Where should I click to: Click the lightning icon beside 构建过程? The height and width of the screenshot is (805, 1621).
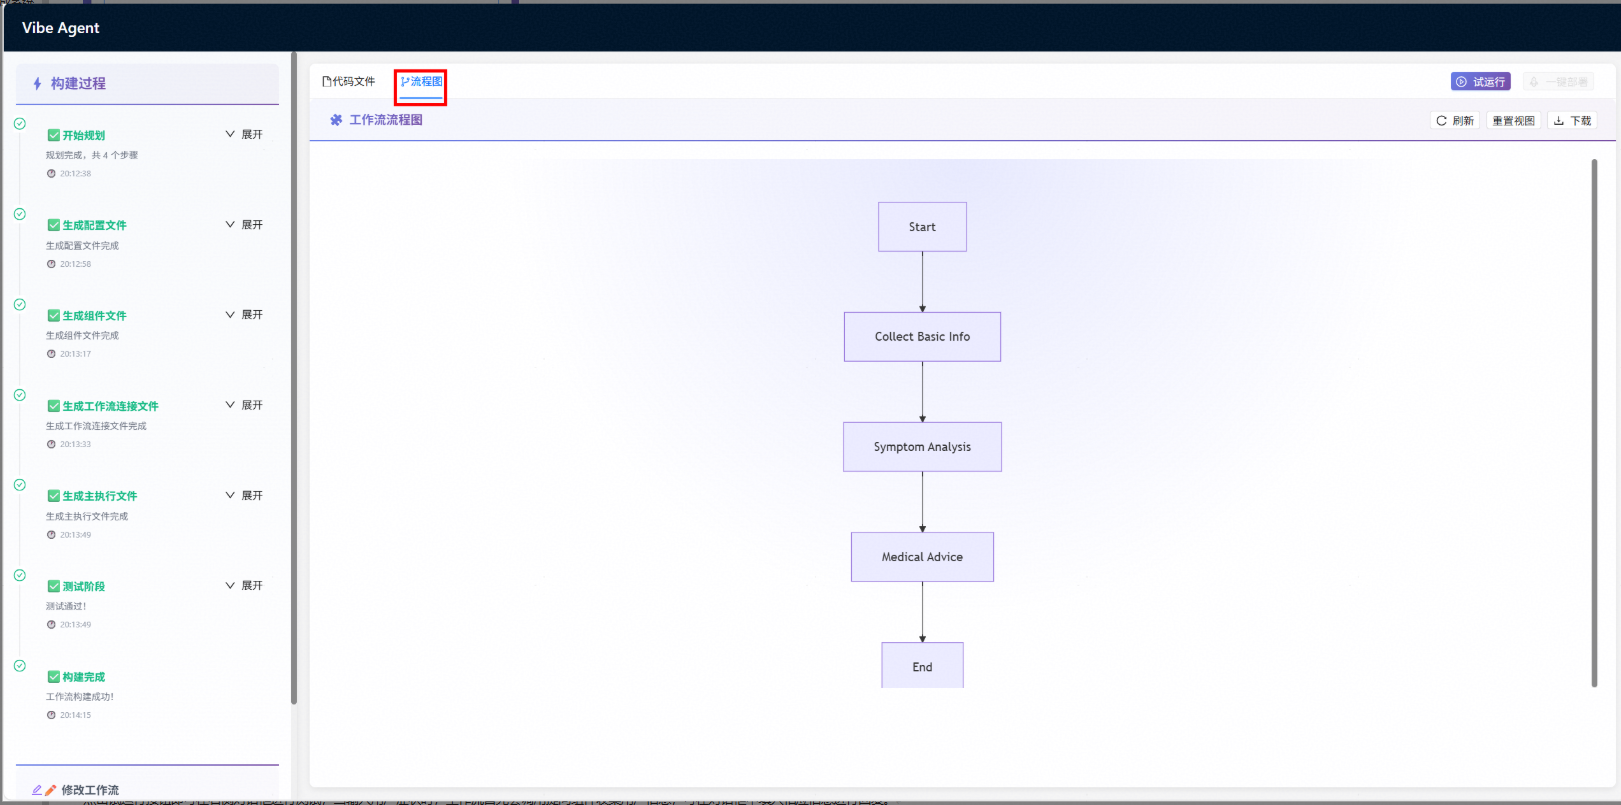point(37,84)
